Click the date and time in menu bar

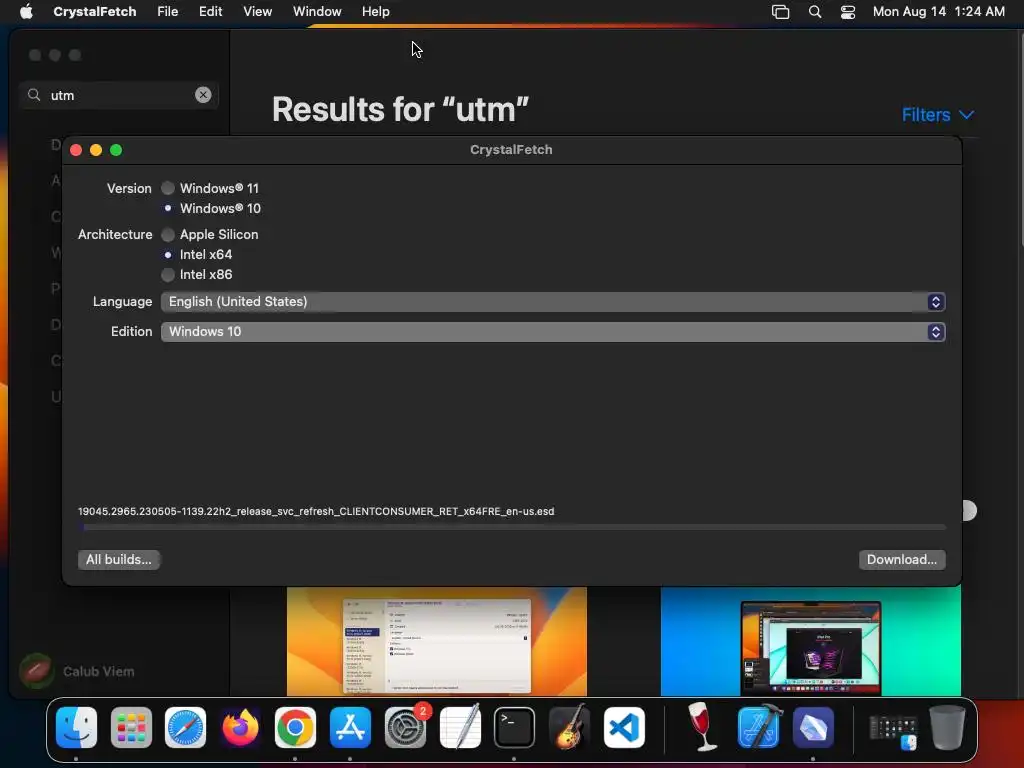[x=938, y=12]
